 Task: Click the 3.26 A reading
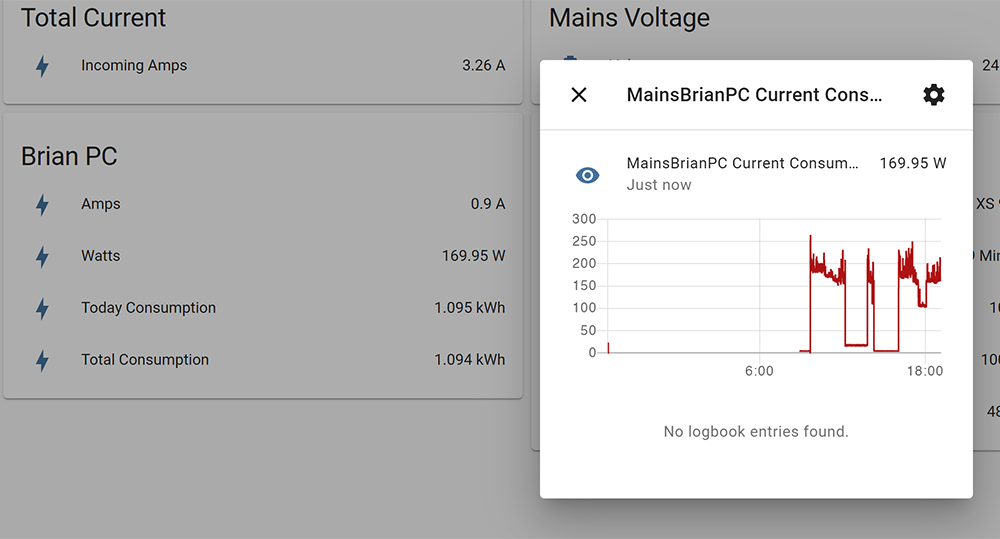tap(483, 66)
